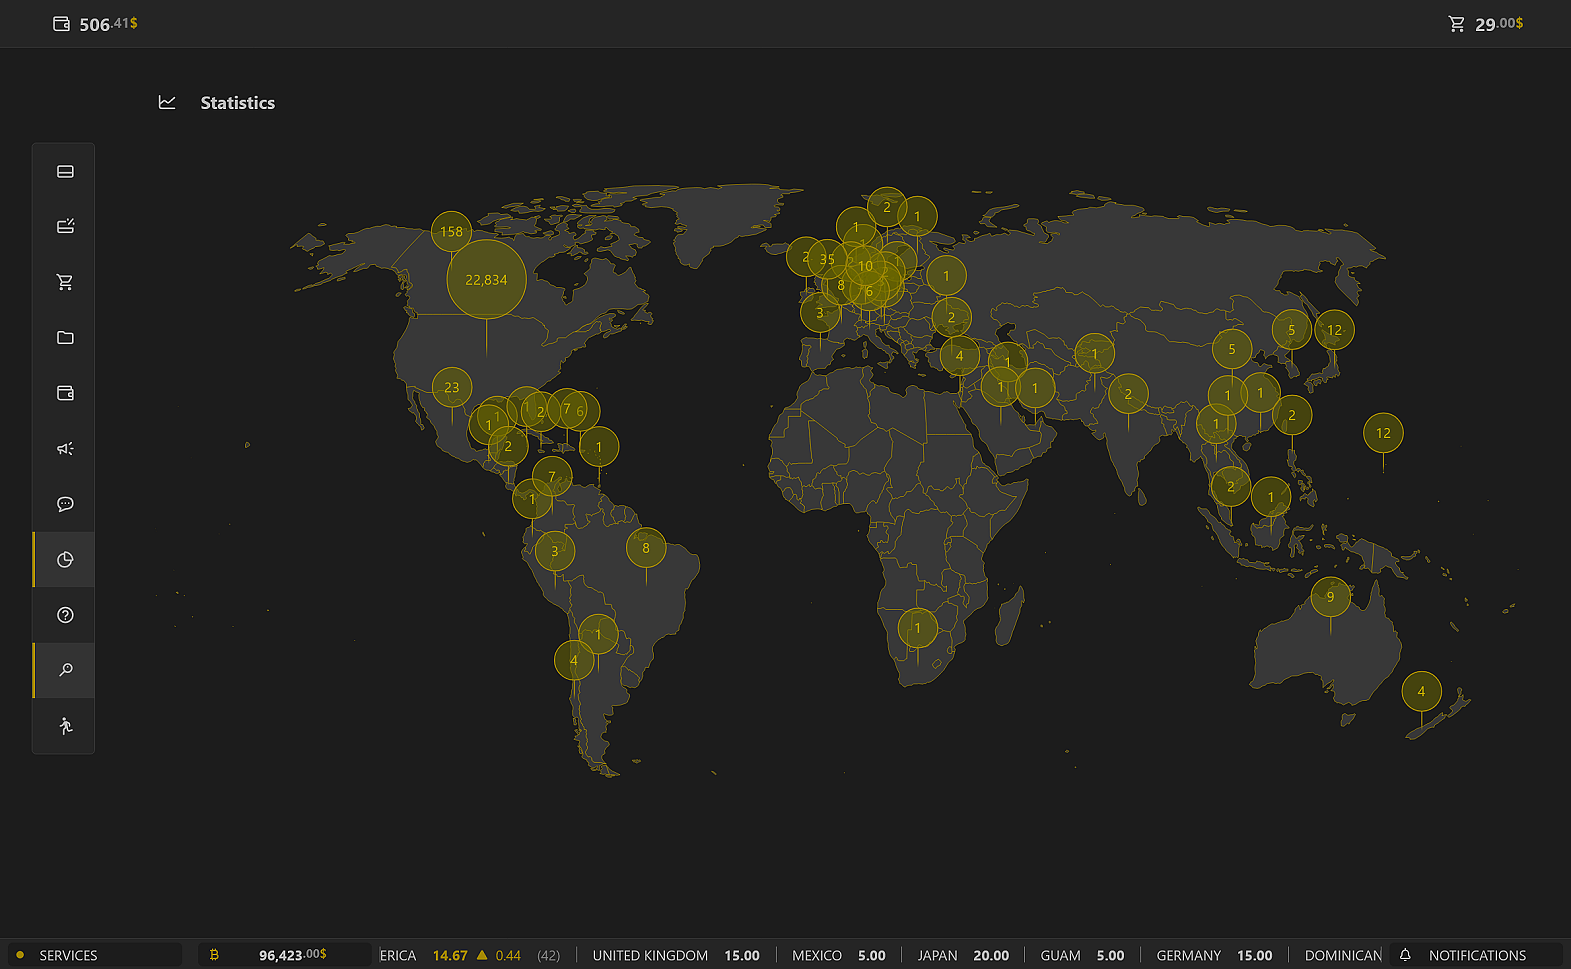Viewport: 1571px width, 969px height.
Task: Open the megaphone announcements icon
Action: pos(65,449)
